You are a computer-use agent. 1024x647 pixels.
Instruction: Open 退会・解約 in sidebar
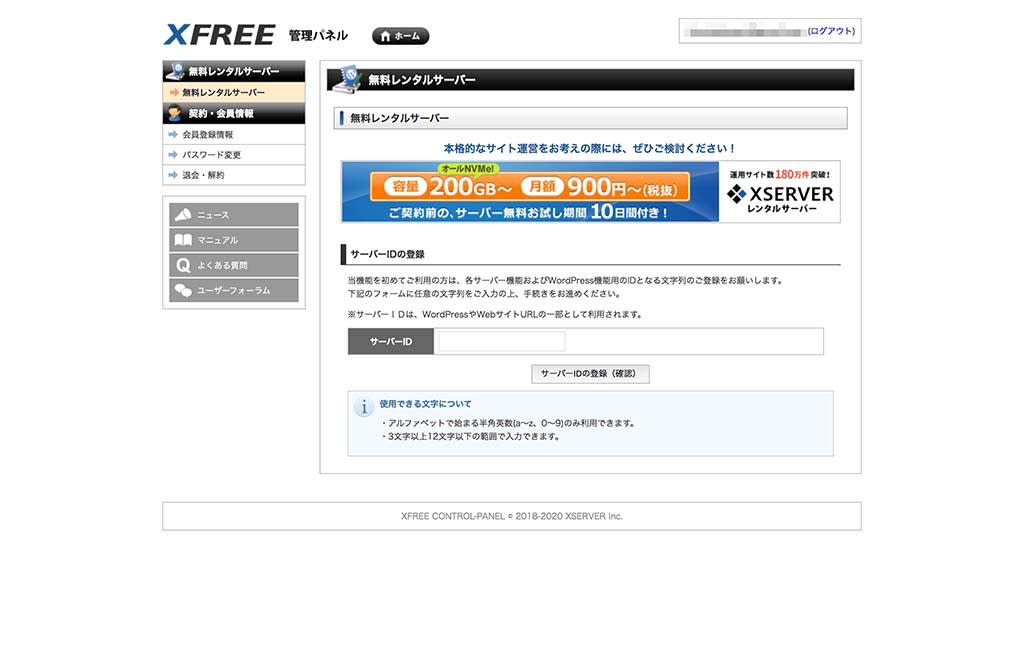[x=234, y=175]
